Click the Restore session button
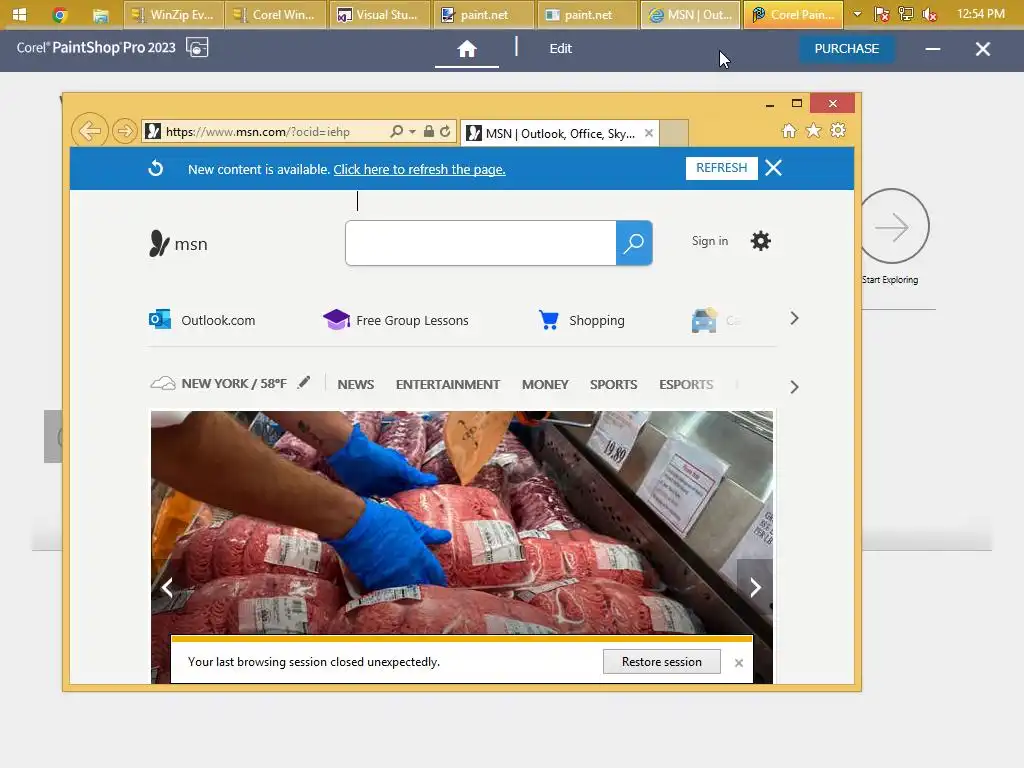The image size is (1024, 768). click(662, 662)
